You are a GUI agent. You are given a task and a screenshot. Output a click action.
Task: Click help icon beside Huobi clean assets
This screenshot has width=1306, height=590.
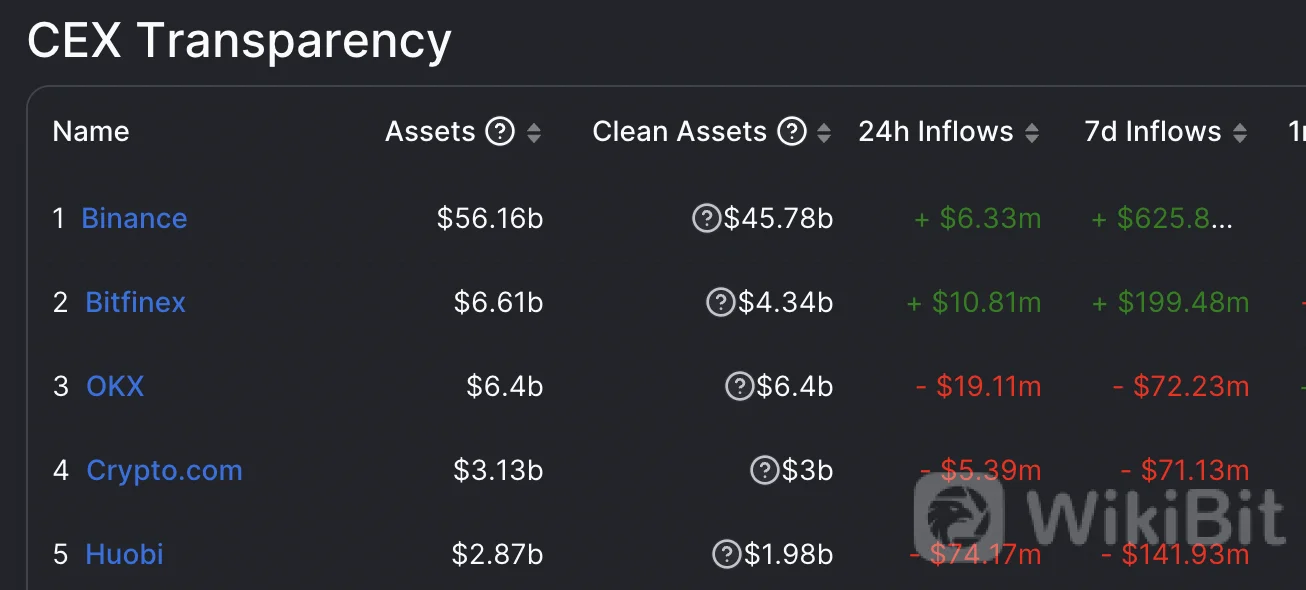(x=726, y=554)
